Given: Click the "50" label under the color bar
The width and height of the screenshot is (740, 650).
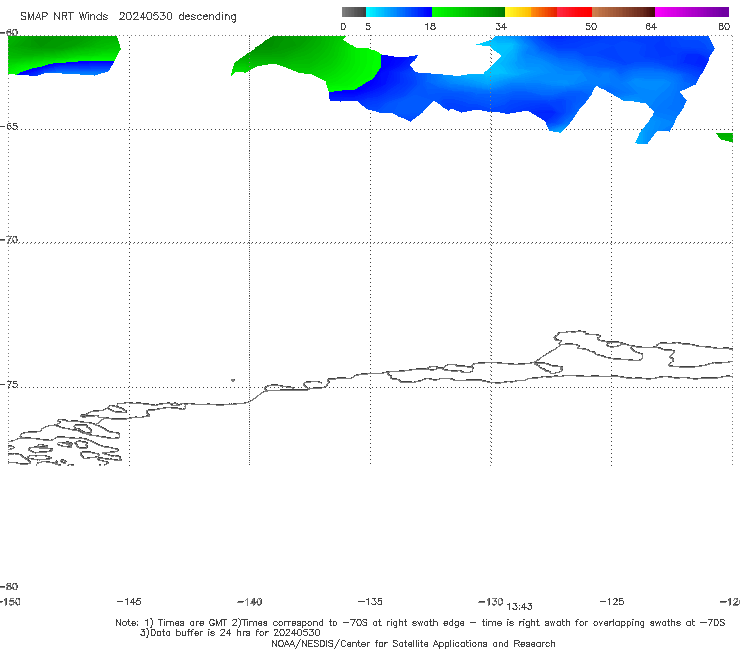Looking at the screenshot, I should pyautogui.click(x=591, y=27).
